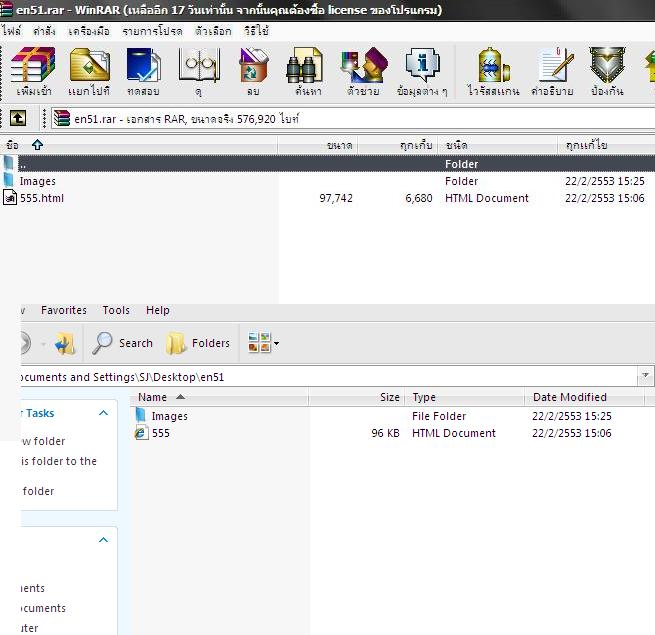Open the รายการโปรด (Favorites) menu in WinRAR
Viewport: 655px width, 635px height.
point(152,31)
